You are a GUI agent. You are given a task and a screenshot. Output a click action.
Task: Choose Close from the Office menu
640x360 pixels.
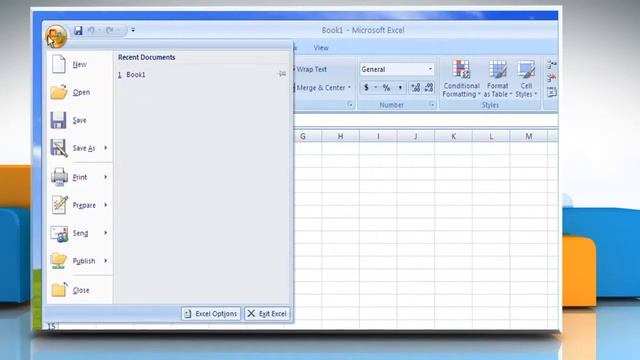click(x=80, y=290)
